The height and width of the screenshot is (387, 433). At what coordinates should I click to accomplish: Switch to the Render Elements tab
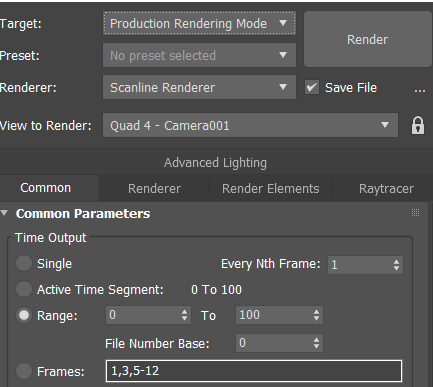click(x=270, y=189)
